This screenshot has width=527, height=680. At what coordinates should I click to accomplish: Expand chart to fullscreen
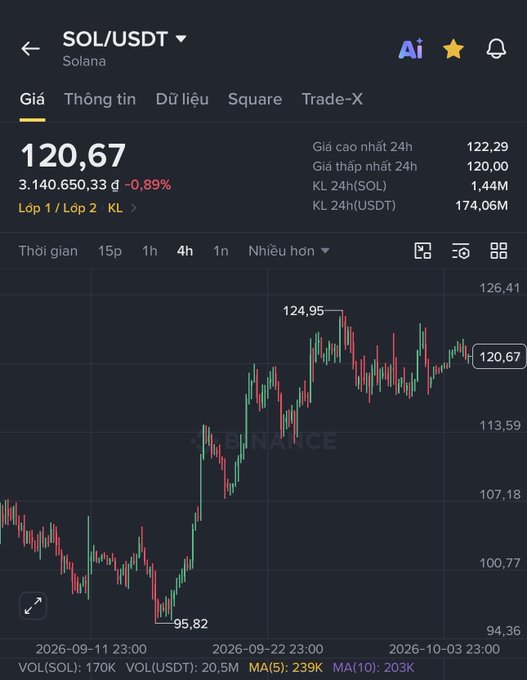click(x=33, y=605)
